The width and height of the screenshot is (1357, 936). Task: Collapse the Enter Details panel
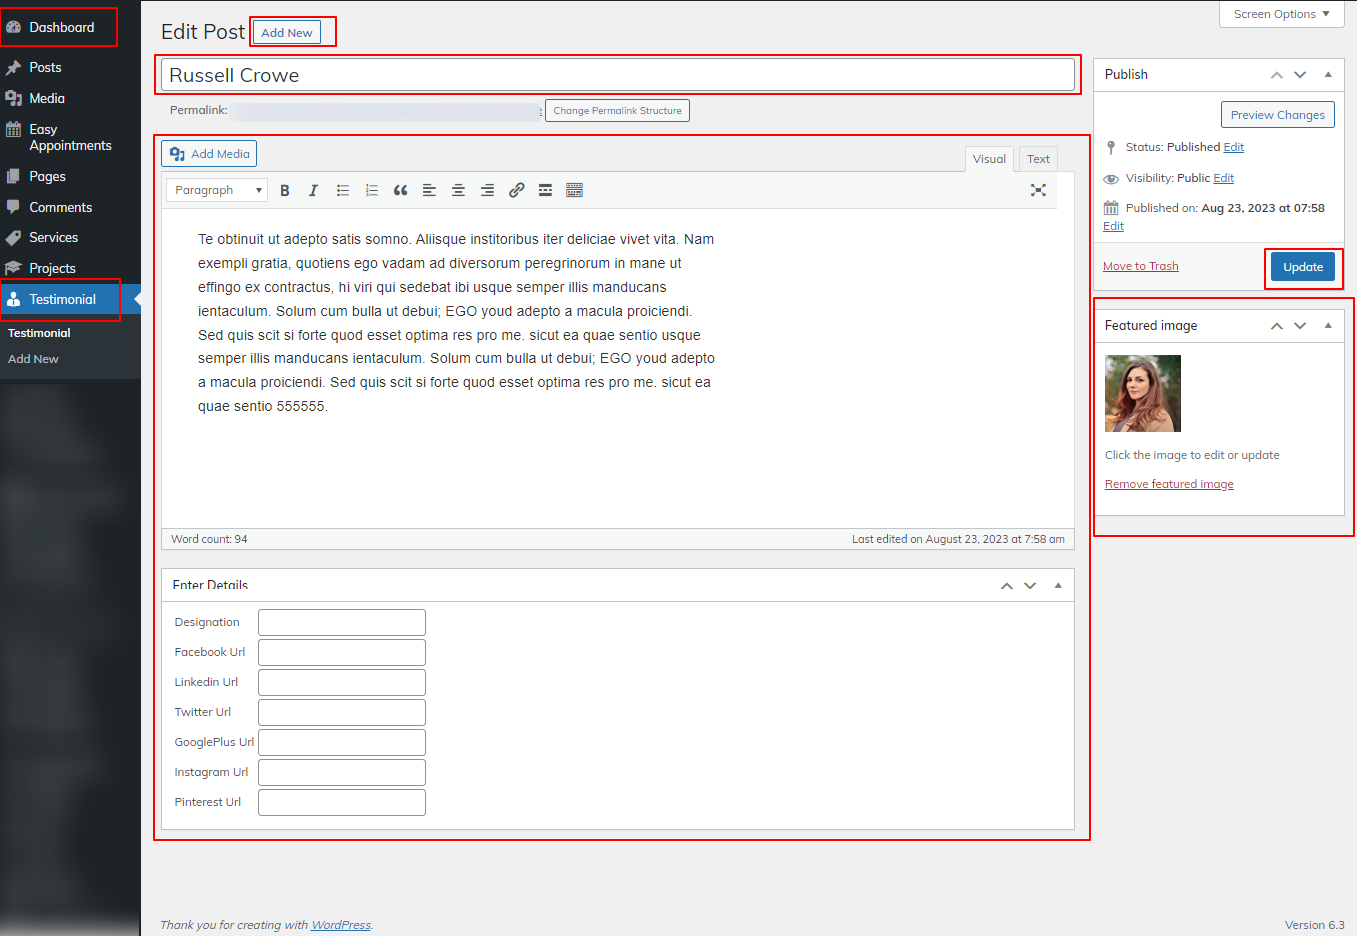click(1058, 586)
